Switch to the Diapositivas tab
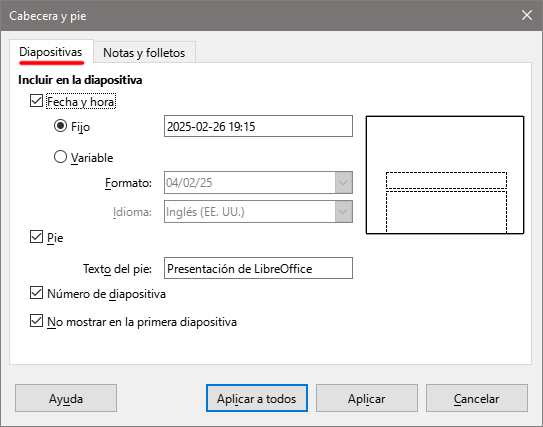 (x=51, y=52)
